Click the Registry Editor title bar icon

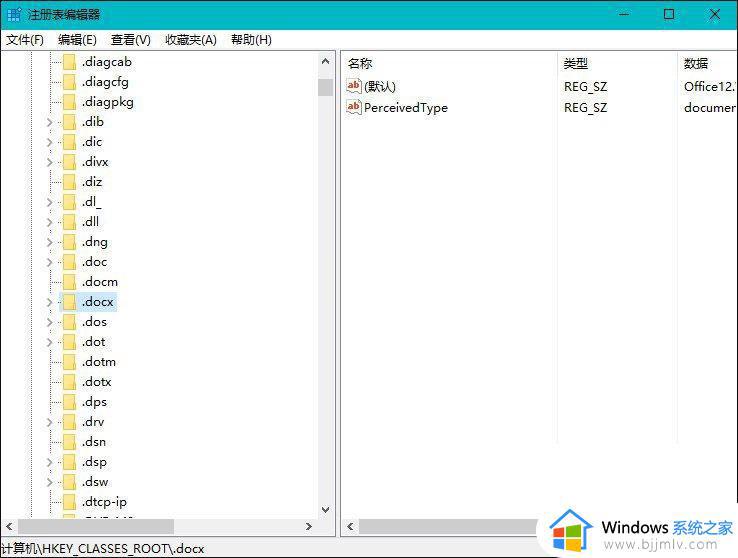14,14
